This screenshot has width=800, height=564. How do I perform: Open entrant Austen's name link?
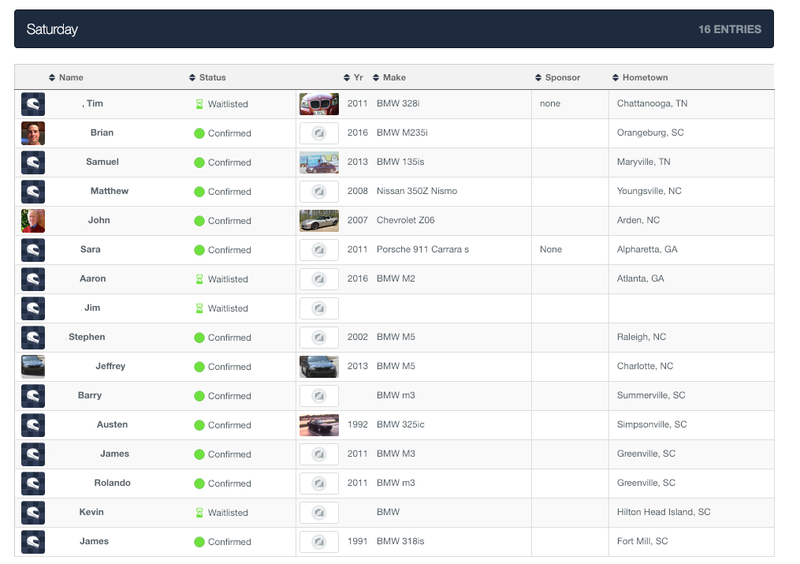point(112,425)
